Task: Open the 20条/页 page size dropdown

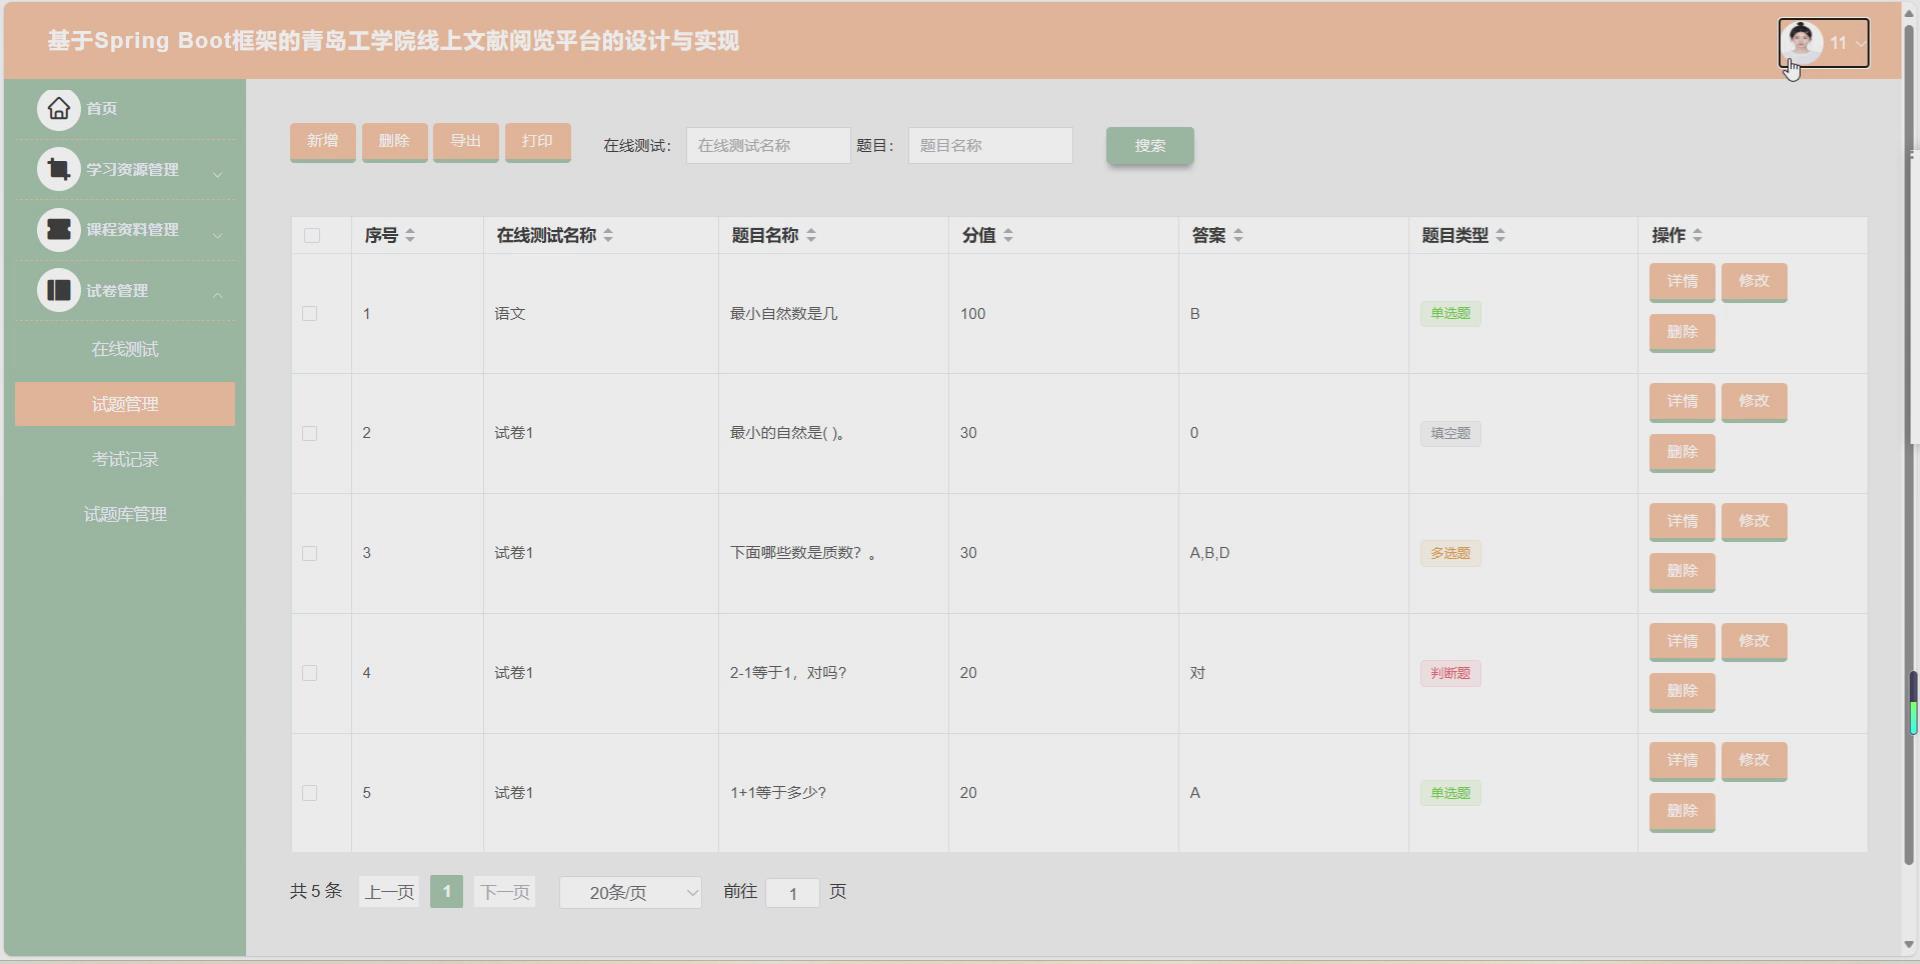Action: pos(630,891)
